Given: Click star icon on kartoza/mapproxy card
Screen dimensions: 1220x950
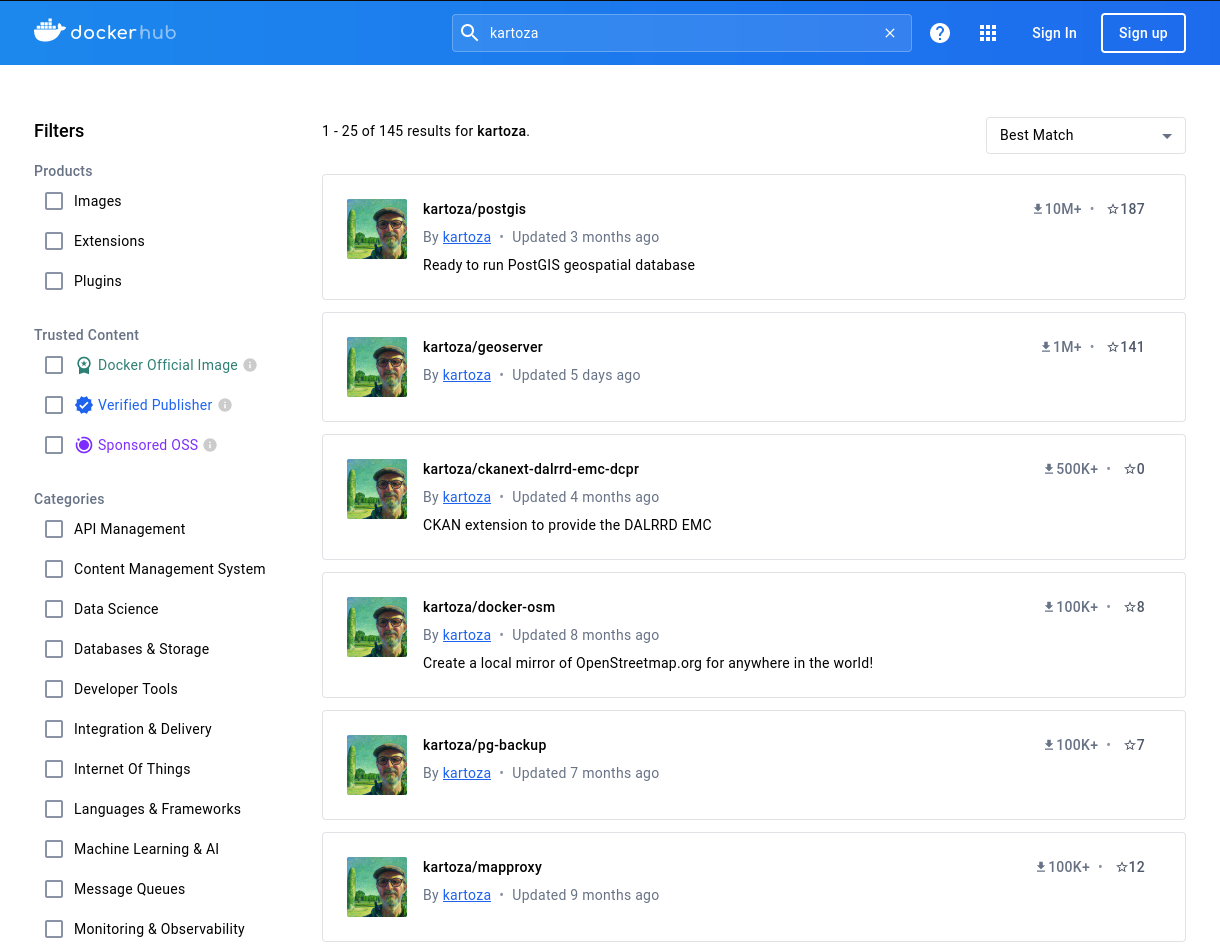Looking at the screenshot, I should 1122,867.
